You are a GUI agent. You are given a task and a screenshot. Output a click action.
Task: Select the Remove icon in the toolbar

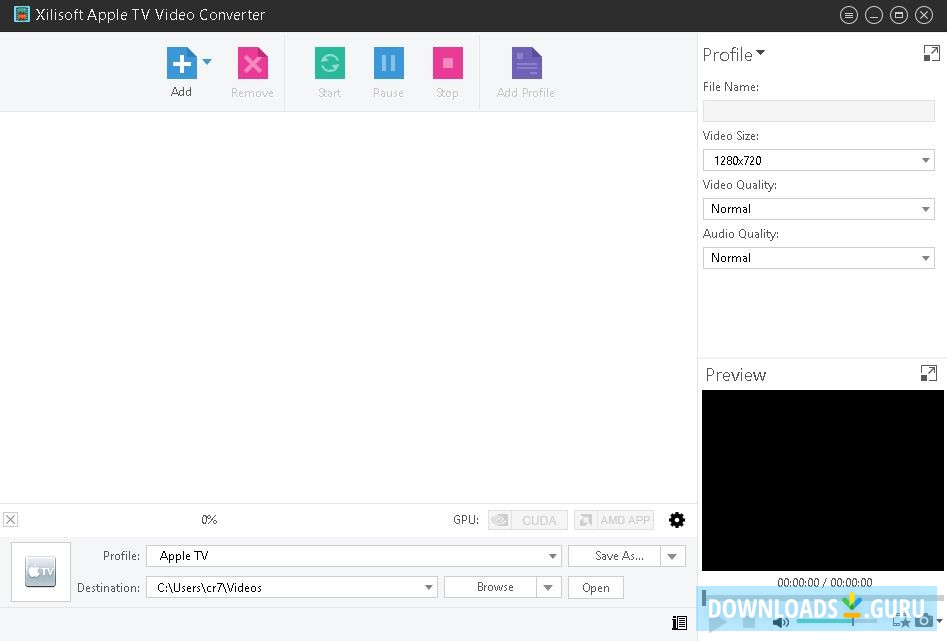(x=252, y=63)
